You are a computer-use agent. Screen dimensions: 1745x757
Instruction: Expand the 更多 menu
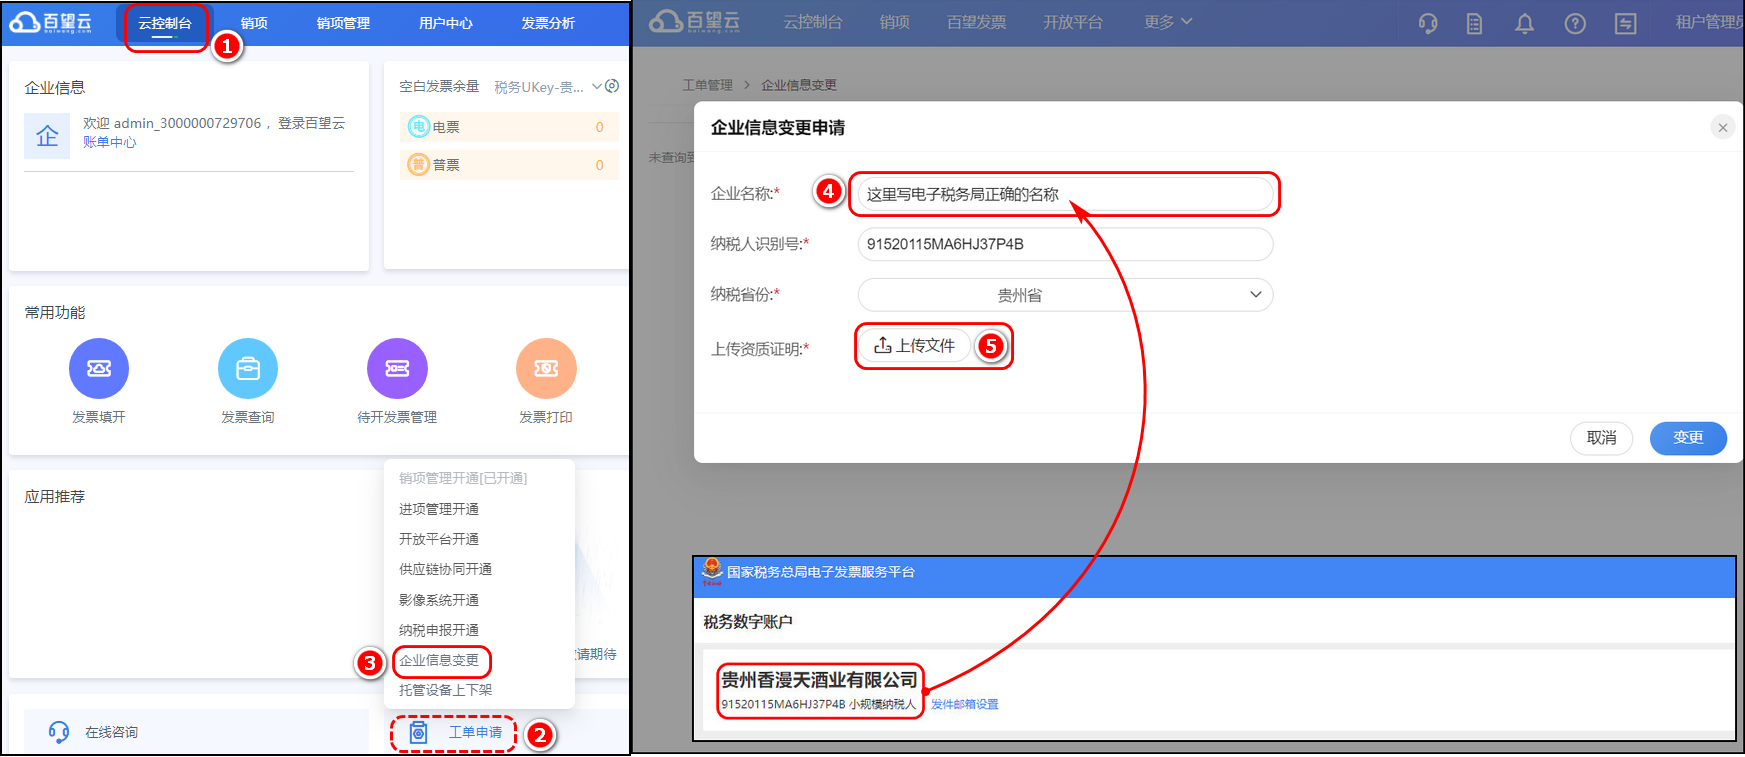(x=1168, y=22)
